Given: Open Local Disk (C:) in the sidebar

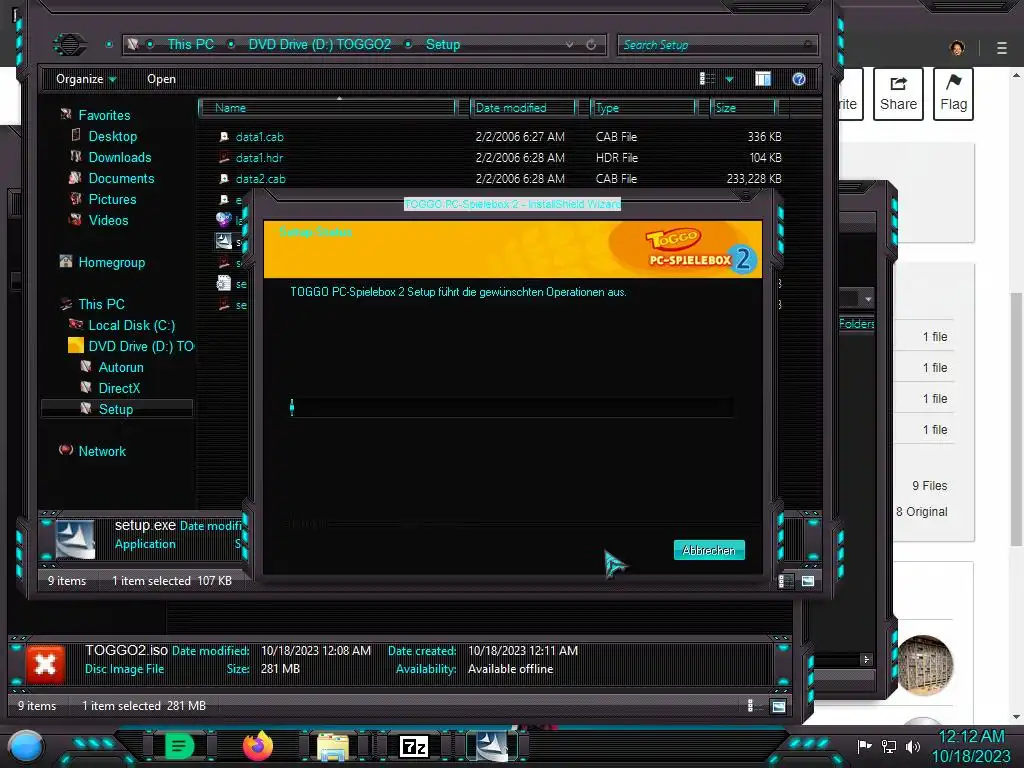Looking at the screenshot, I should coord(131,325).
